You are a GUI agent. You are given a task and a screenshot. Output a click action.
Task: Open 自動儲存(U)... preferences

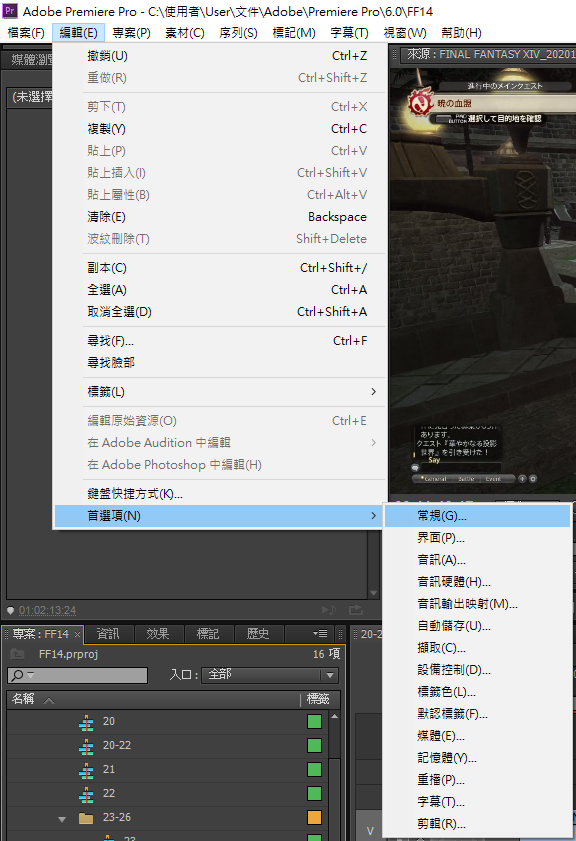coord(477,626)
